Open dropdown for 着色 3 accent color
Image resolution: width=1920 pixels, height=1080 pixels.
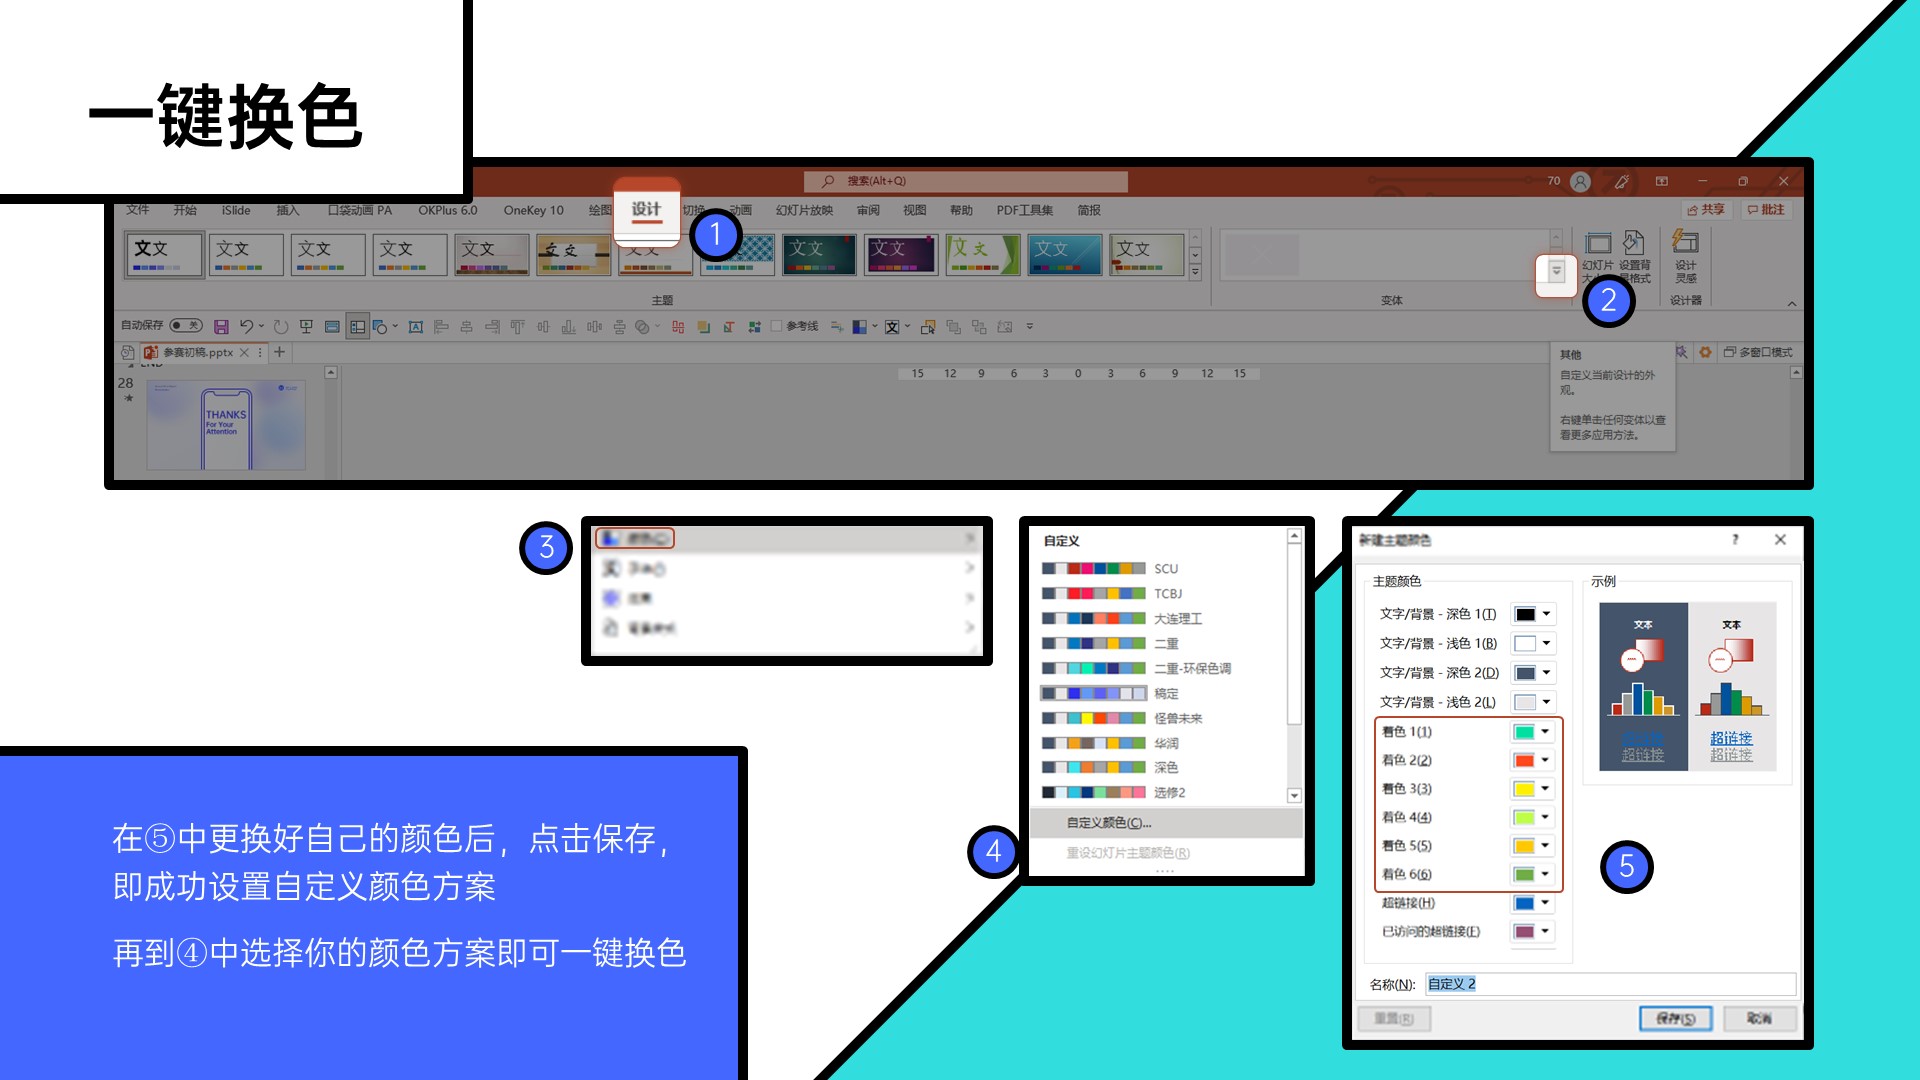[1545, 789]
